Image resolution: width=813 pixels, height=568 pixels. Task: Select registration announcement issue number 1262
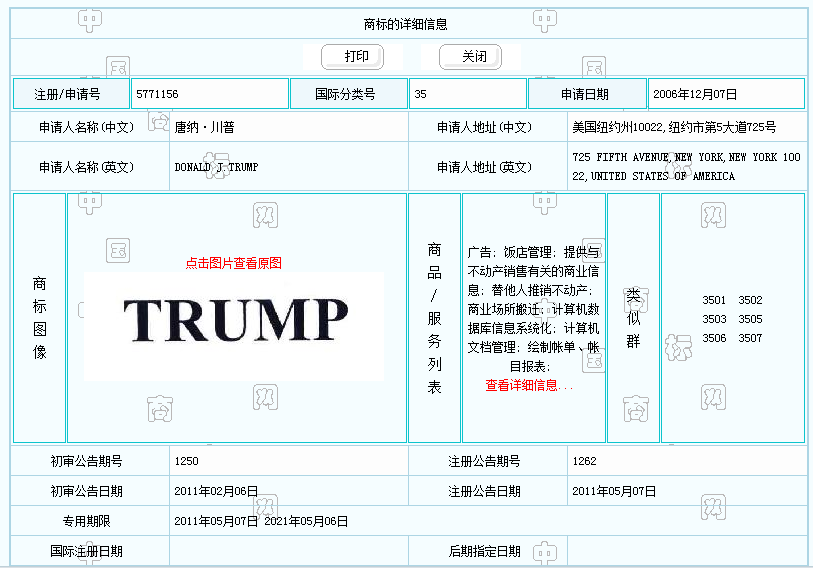(585, 462)
